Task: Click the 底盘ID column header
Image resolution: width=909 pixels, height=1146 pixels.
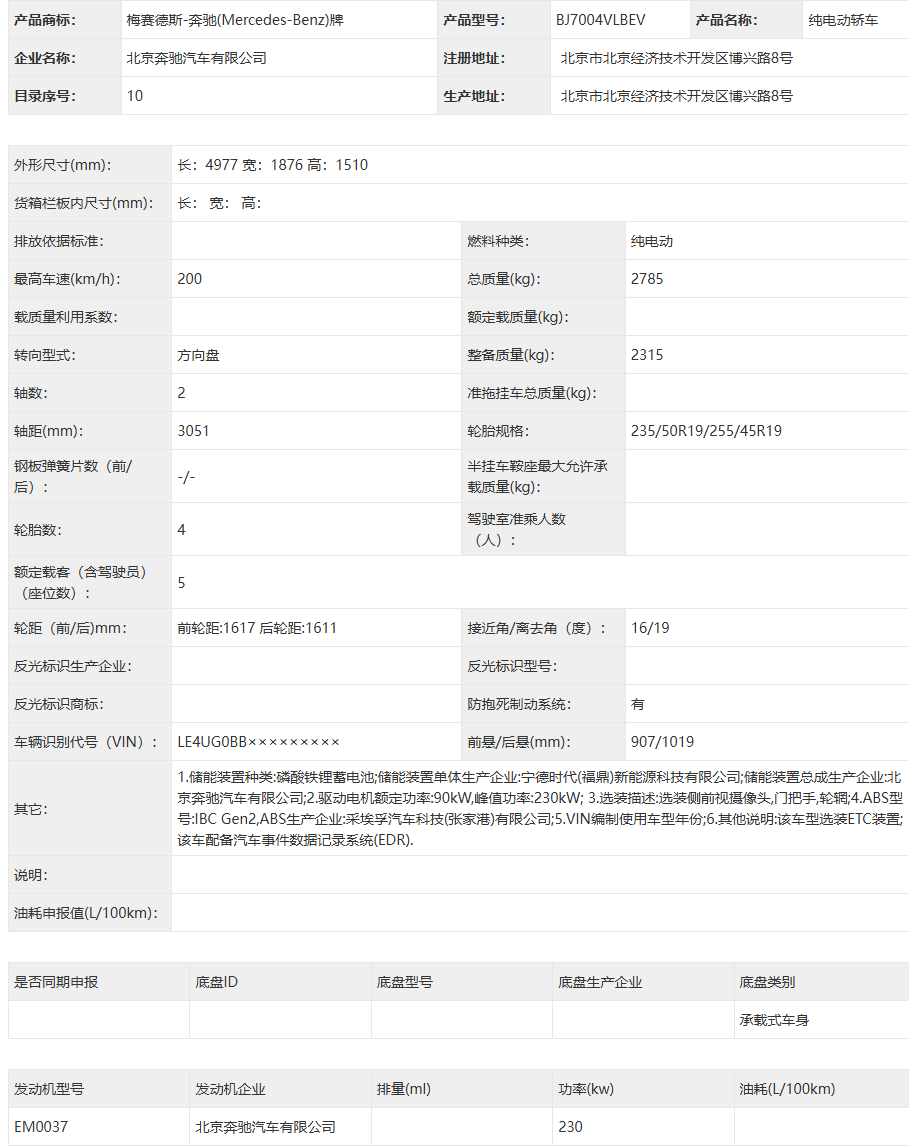Action: tap(216, 982)
